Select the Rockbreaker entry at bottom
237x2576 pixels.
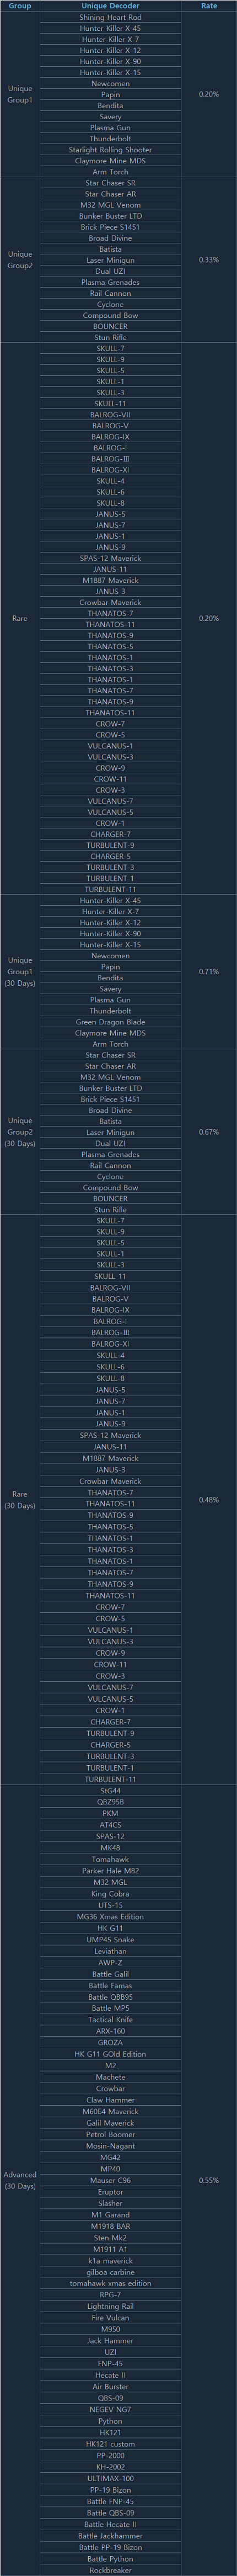click(110, 2570)
